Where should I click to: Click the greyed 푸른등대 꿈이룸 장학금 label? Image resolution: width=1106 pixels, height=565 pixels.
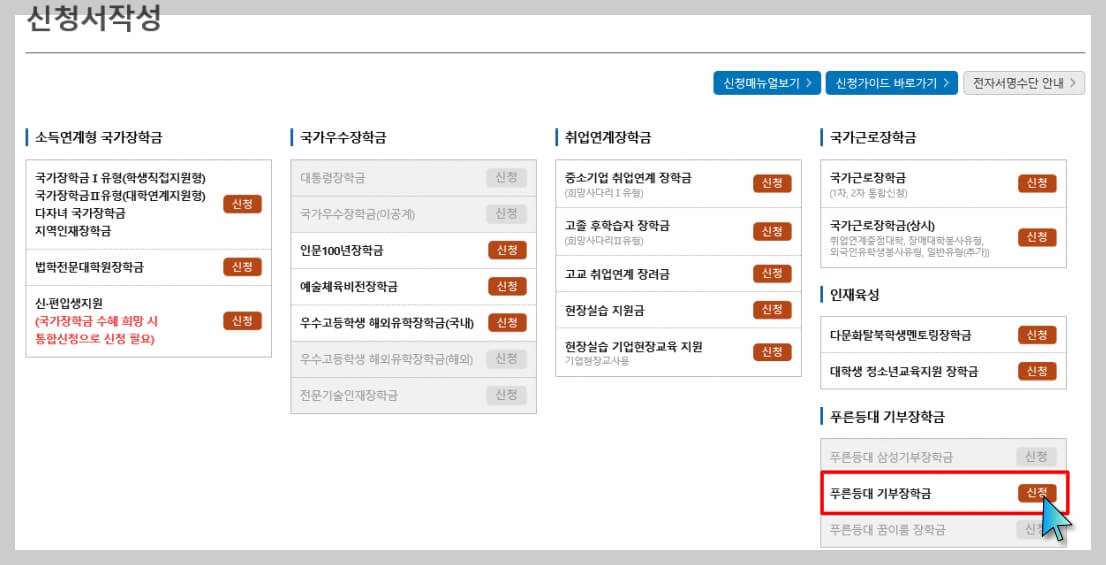[x=887, y=530]
